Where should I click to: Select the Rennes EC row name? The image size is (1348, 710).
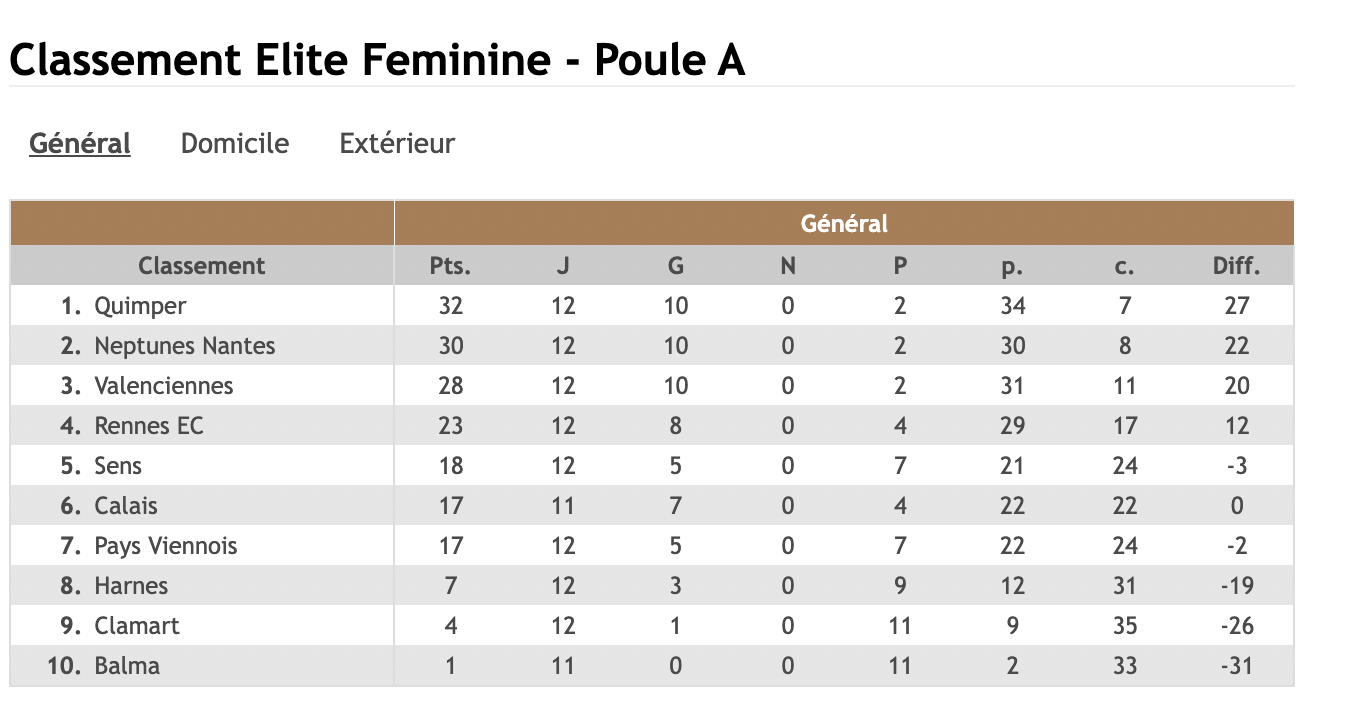click(148, 426)
